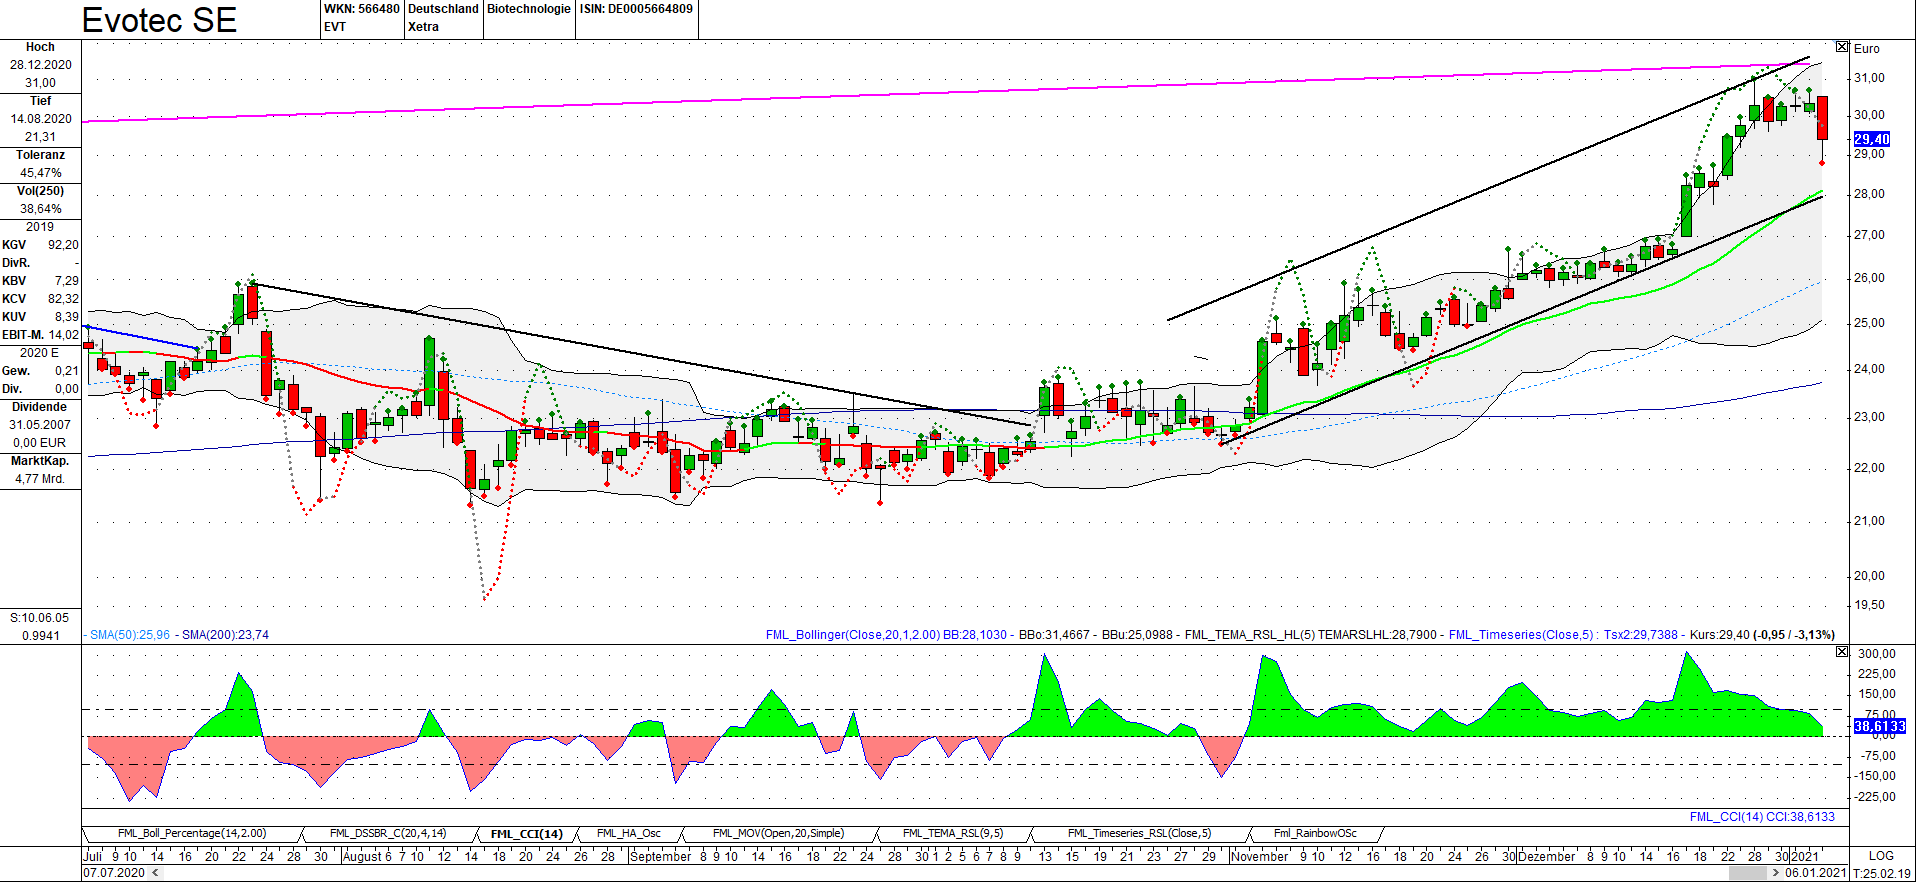
Task: Close the price chart pane
Action: (x=1842, y=47)
